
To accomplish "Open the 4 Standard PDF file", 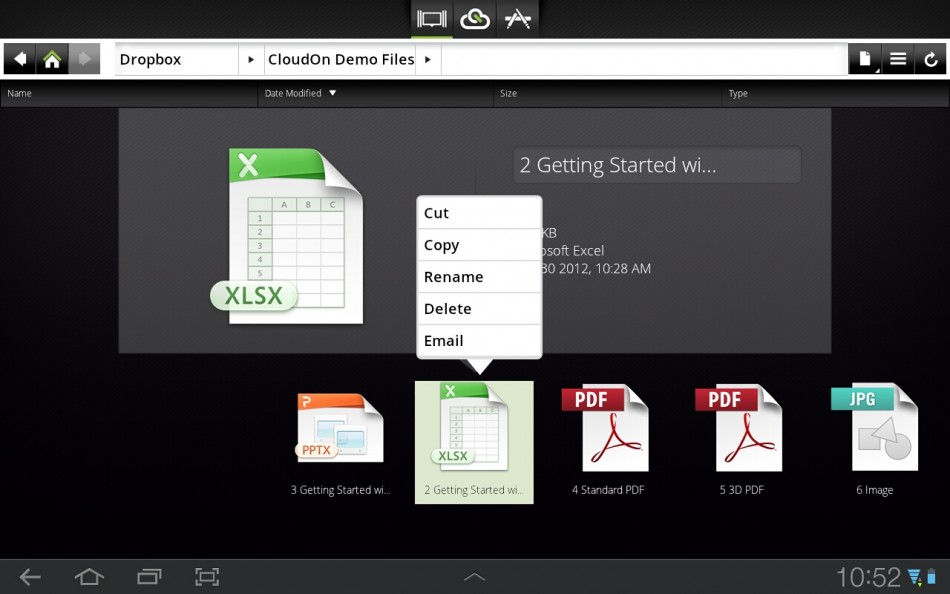I will click(x=606, y=427).
